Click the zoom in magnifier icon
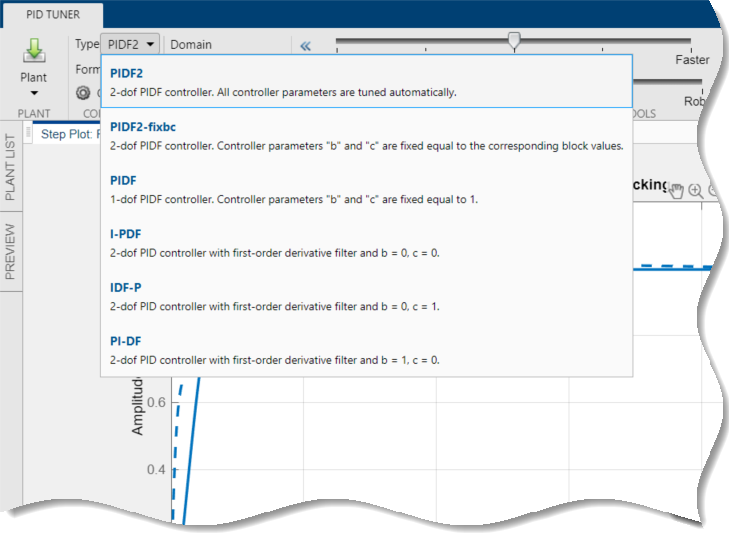 (x=695, y=190)
